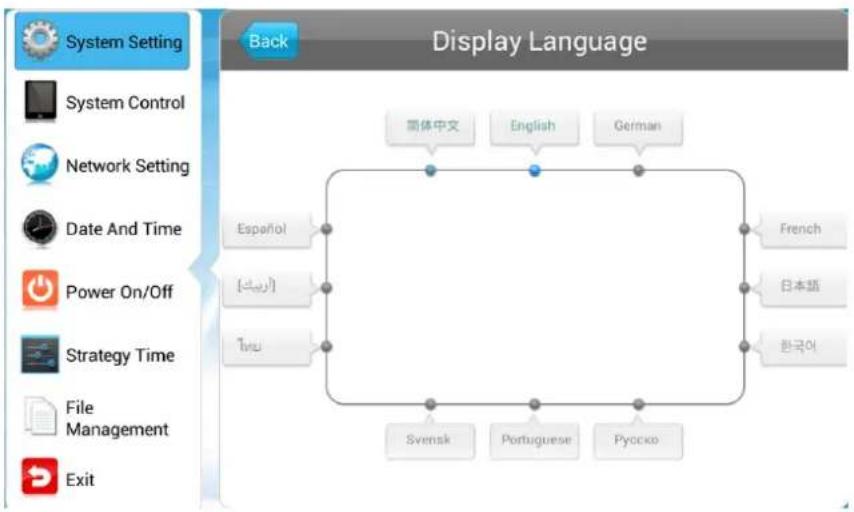Open the Network Setting menu label

[127, 166]
